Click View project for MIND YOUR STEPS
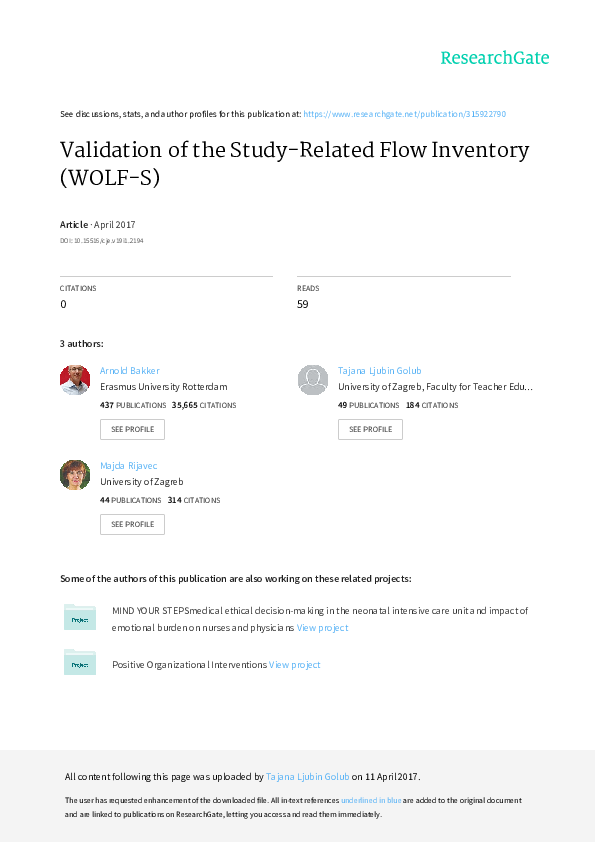Screen dimensions: 595x842 click(x=322, y=627)
